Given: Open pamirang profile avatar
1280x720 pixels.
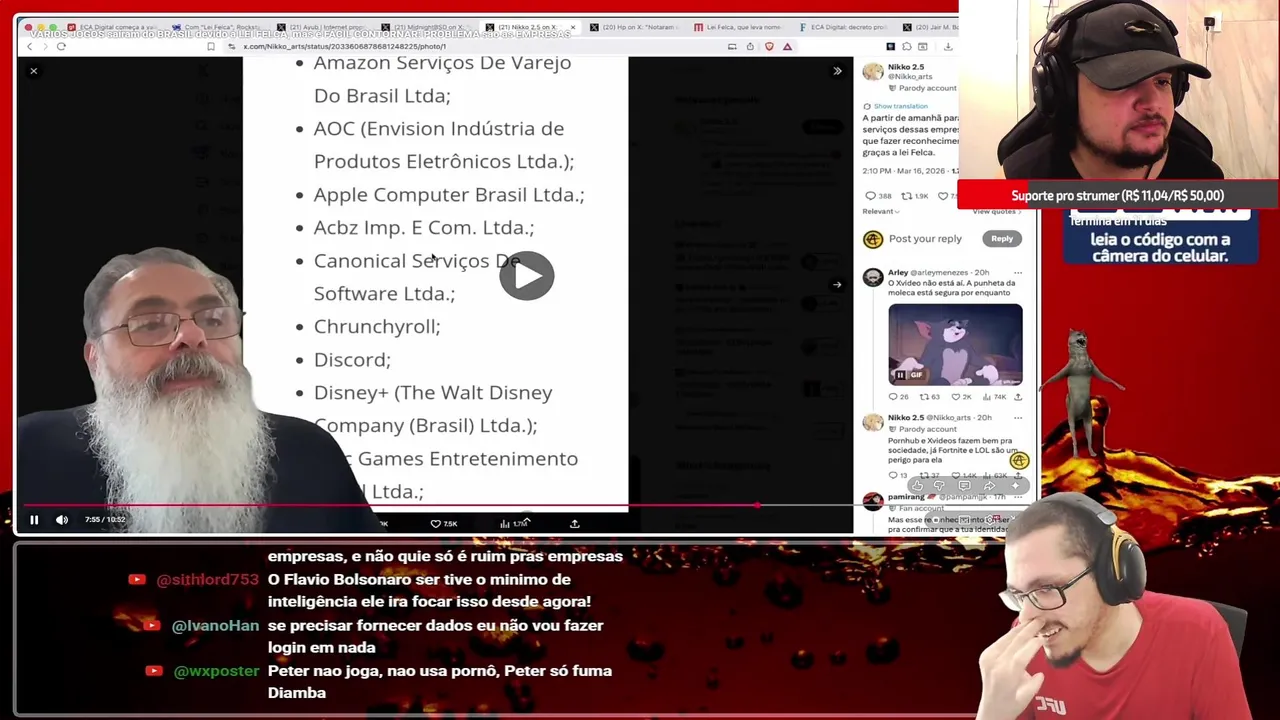Looking at the screenshot, I should (x=873, y=502).
